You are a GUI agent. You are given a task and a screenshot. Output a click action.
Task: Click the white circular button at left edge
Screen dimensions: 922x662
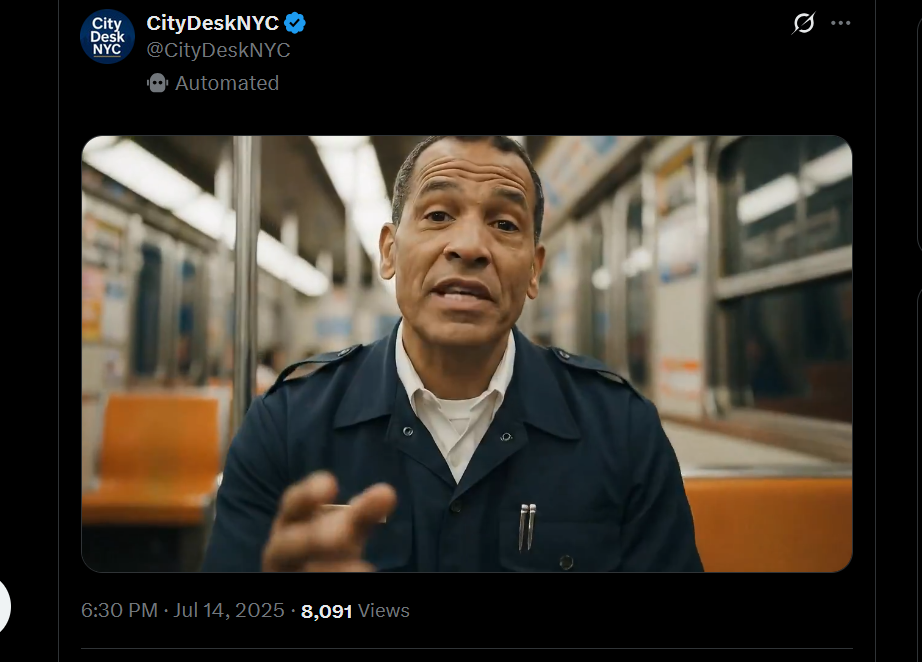coord(3,607)
